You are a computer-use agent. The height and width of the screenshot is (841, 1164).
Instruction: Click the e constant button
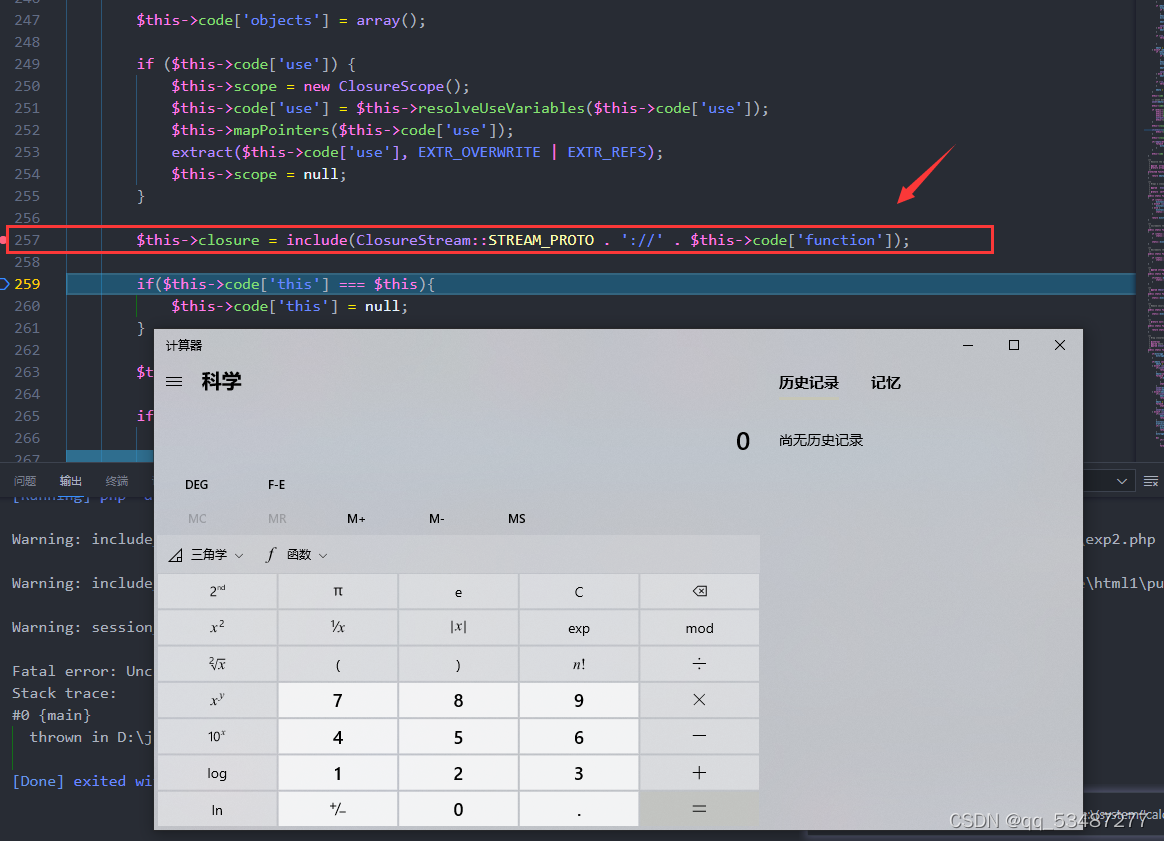[458, 592]
